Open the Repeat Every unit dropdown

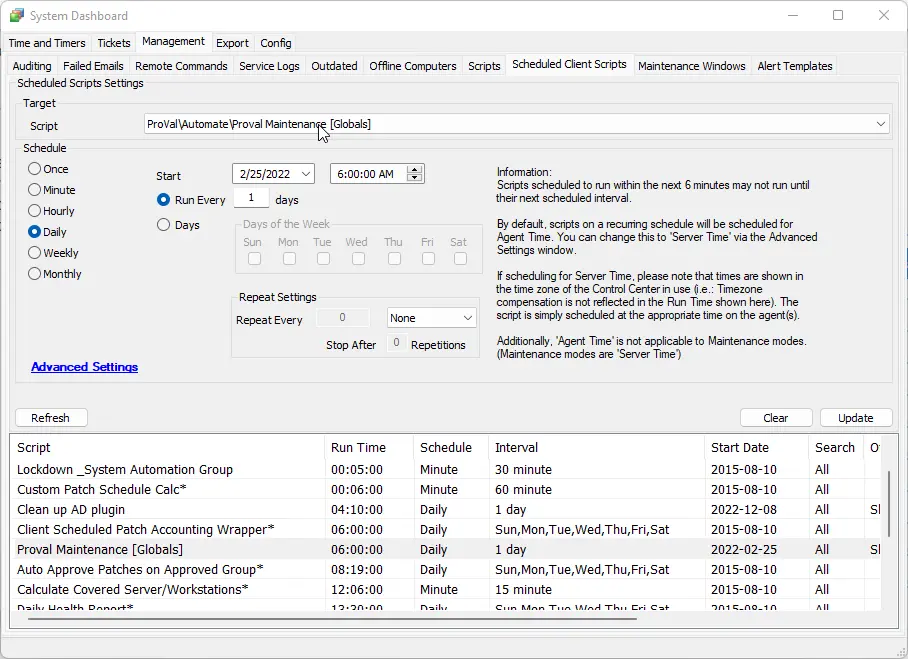(x=468, y=318)
